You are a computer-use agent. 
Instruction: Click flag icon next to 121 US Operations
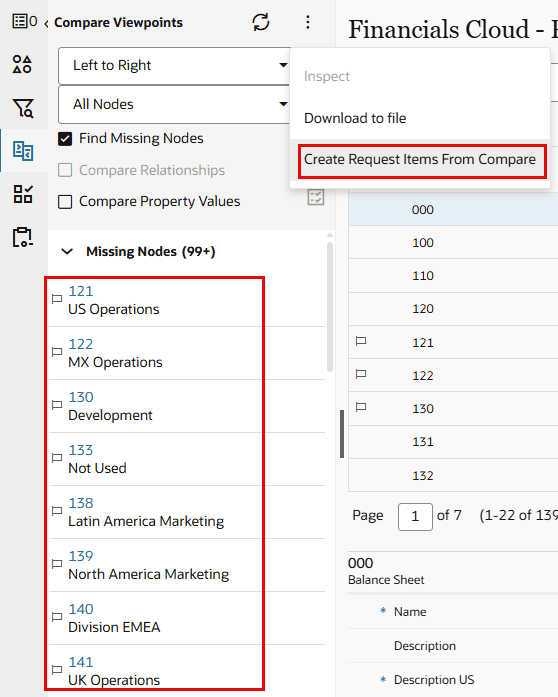(57, 299)
